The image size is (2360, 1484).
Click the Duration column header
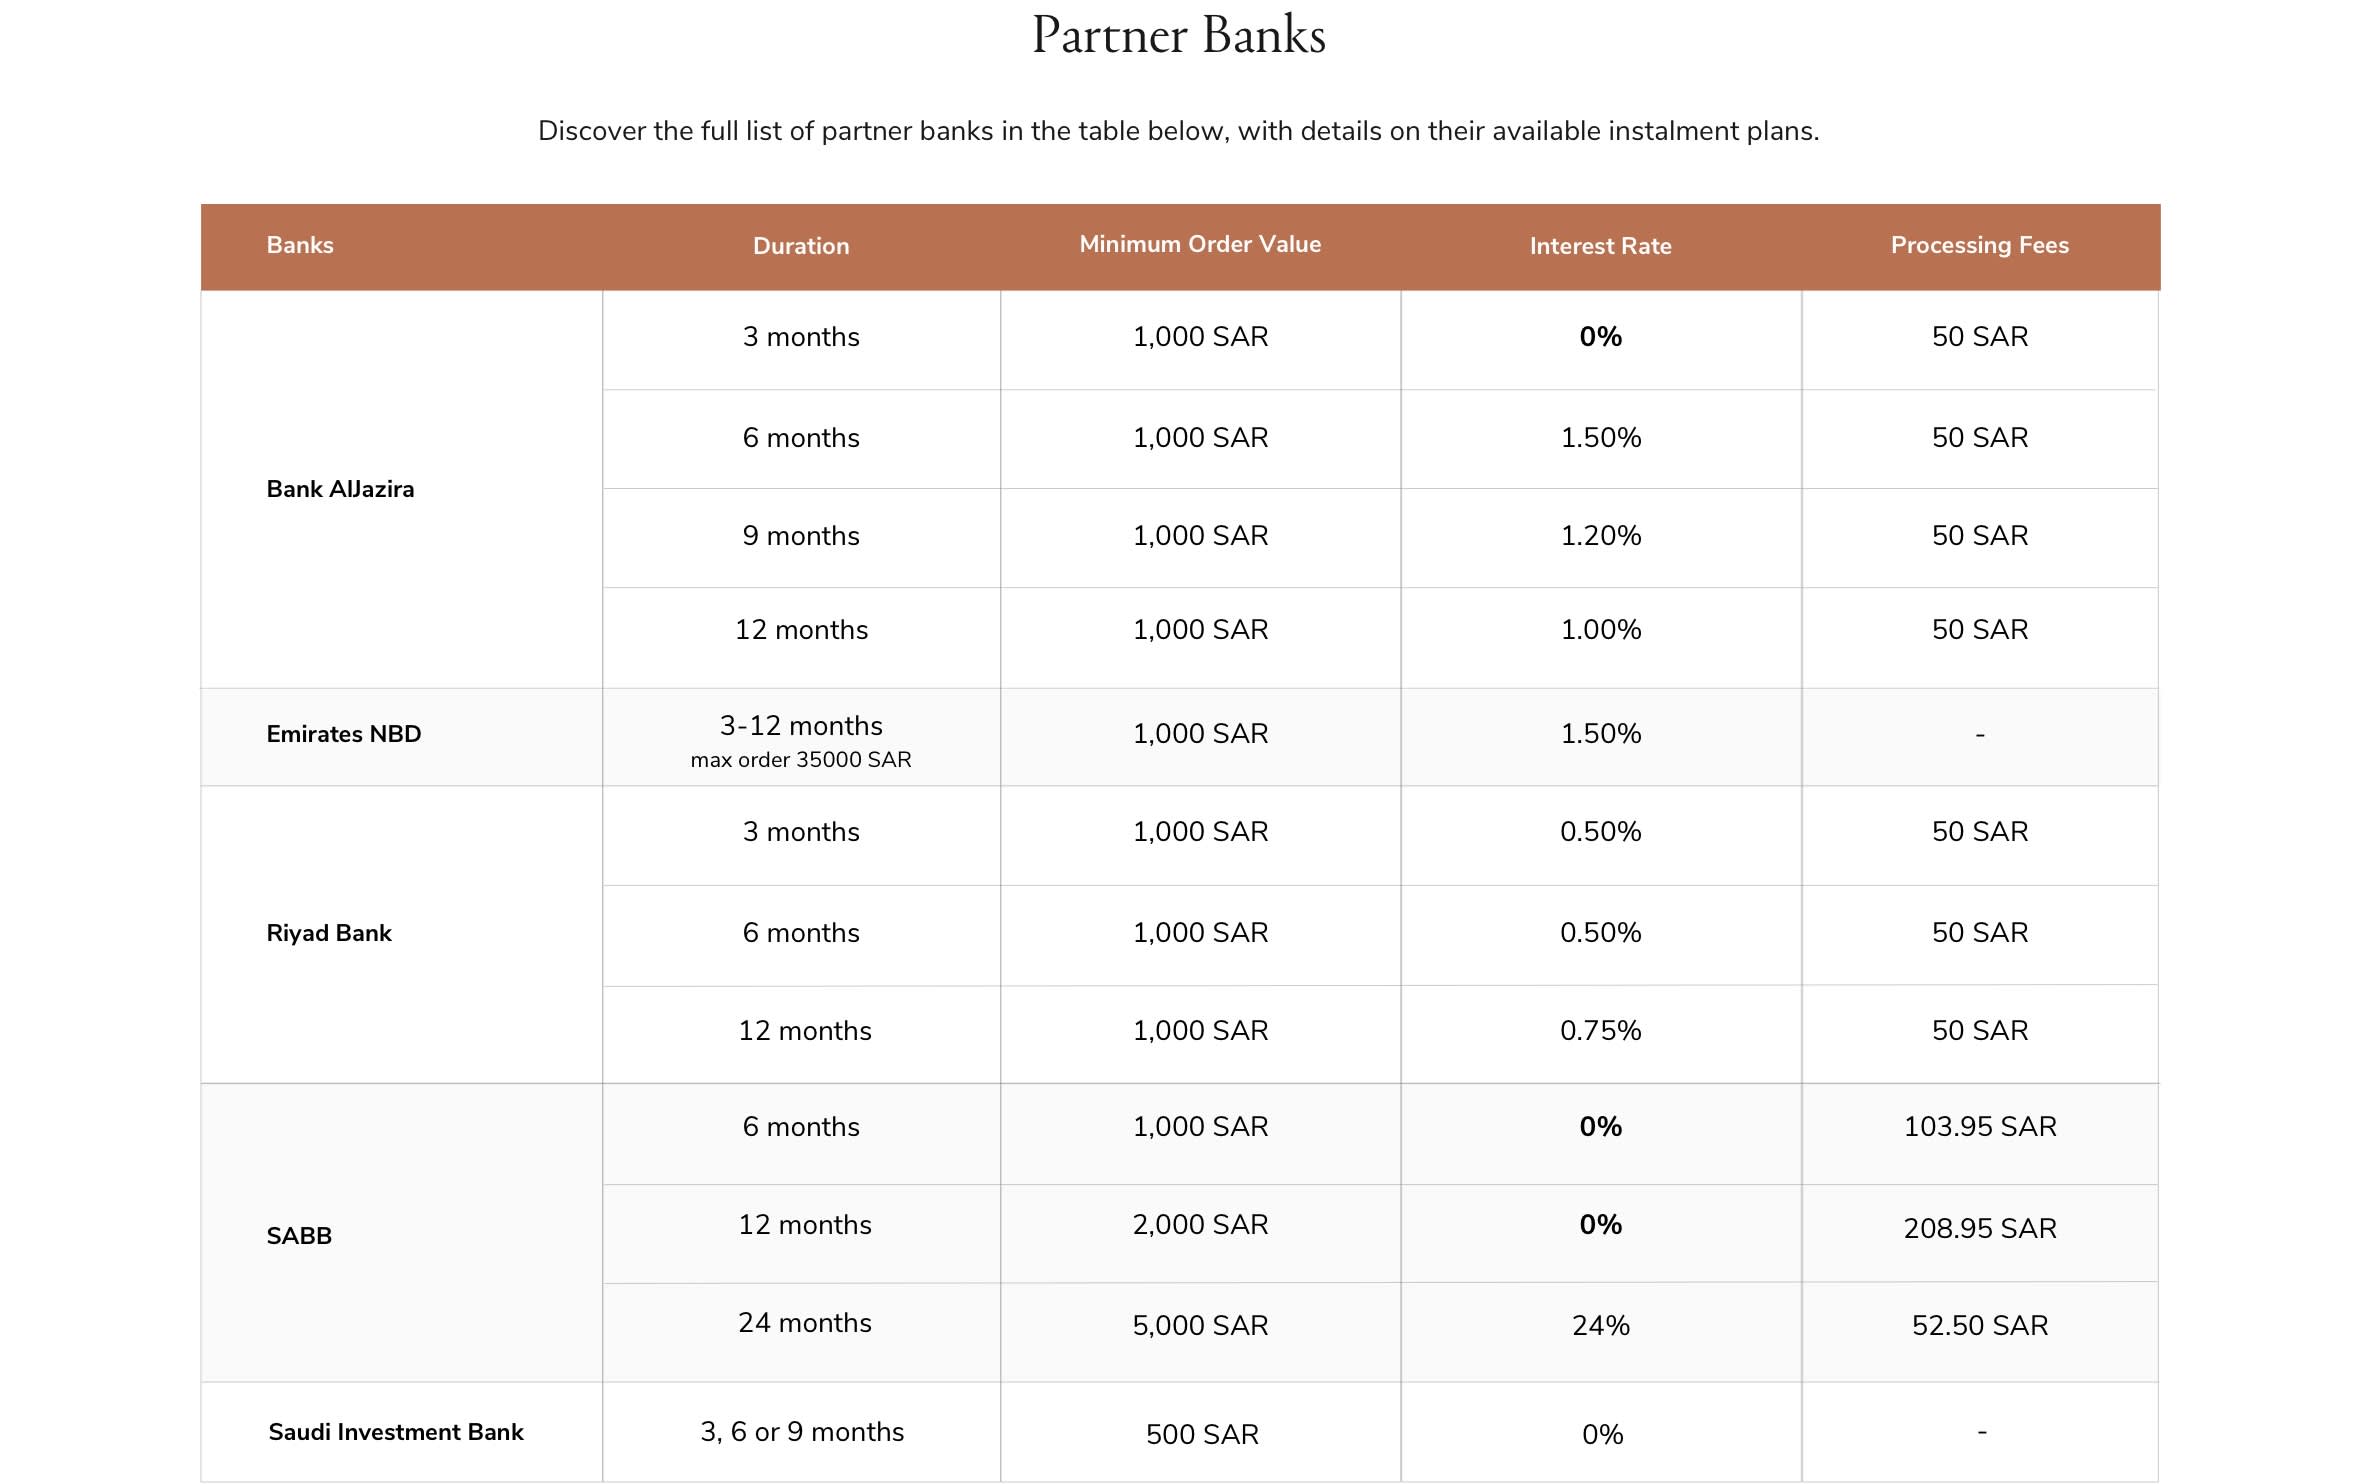[801, 246]
